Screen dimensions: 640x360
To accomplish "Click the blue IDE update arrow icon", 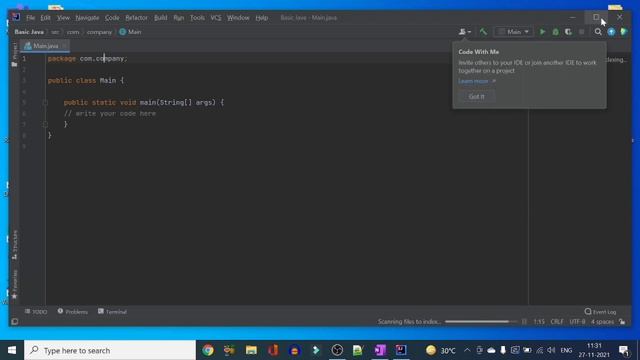I will 611,32.
